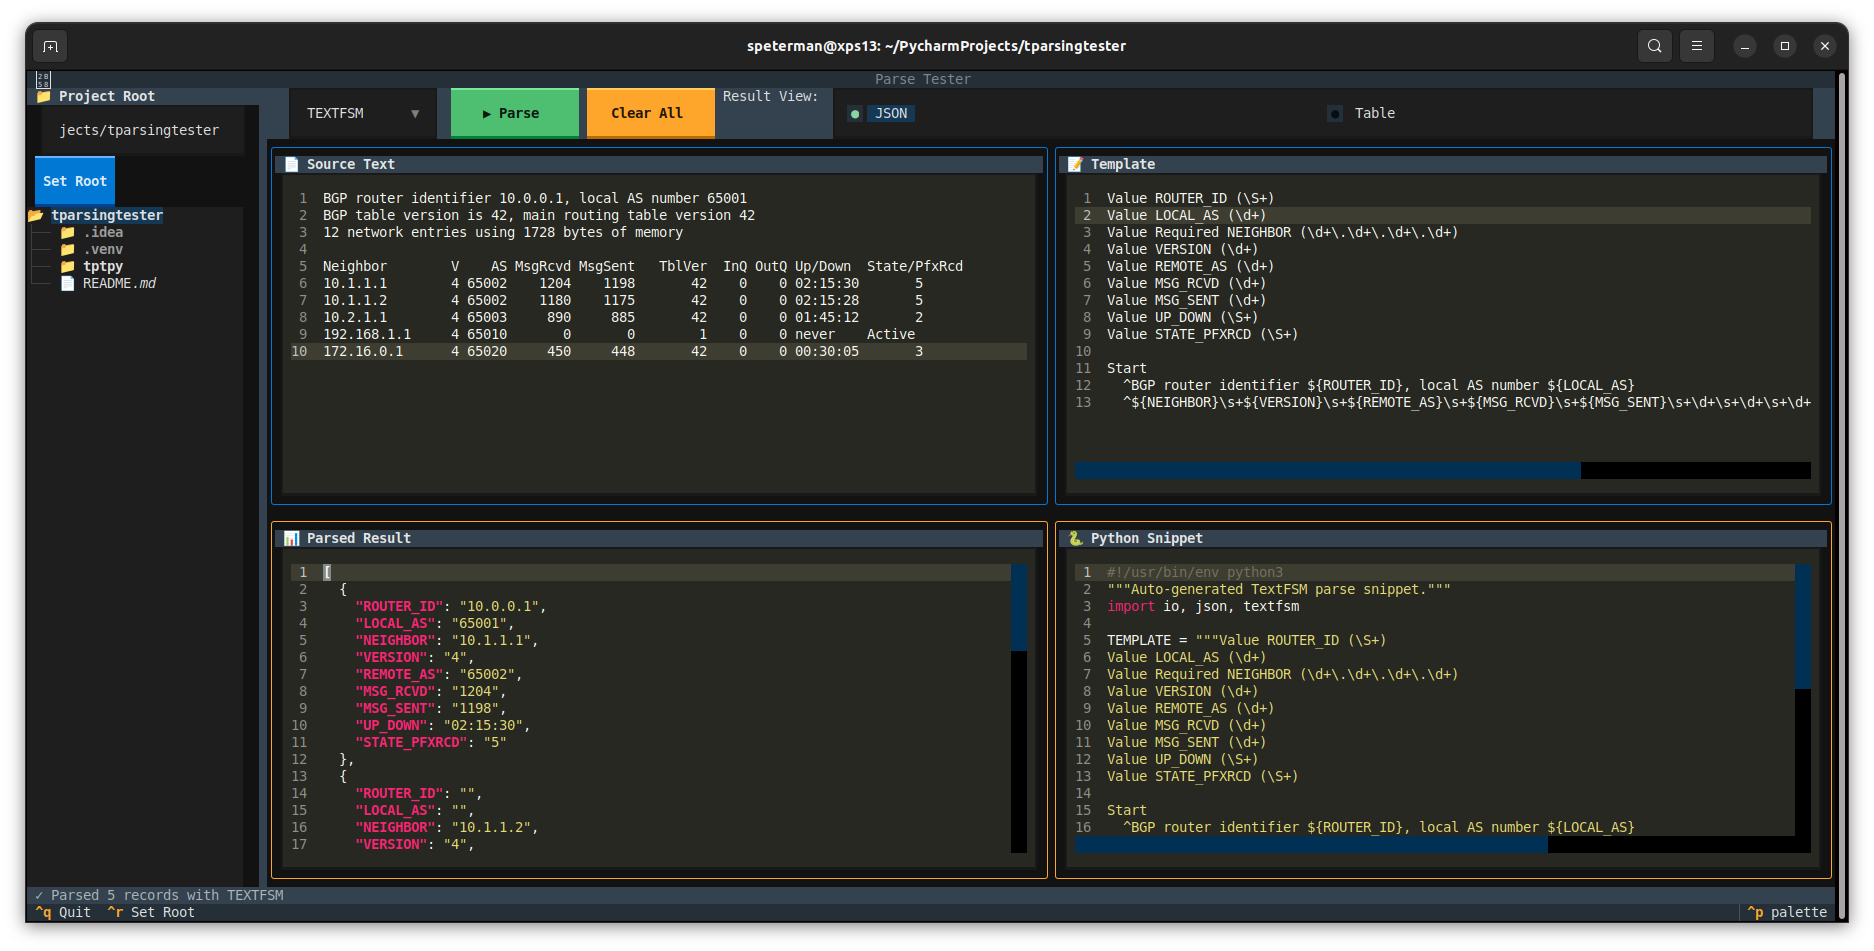
Task: Expand the .venv folder
Action: [x=105, y=249]
